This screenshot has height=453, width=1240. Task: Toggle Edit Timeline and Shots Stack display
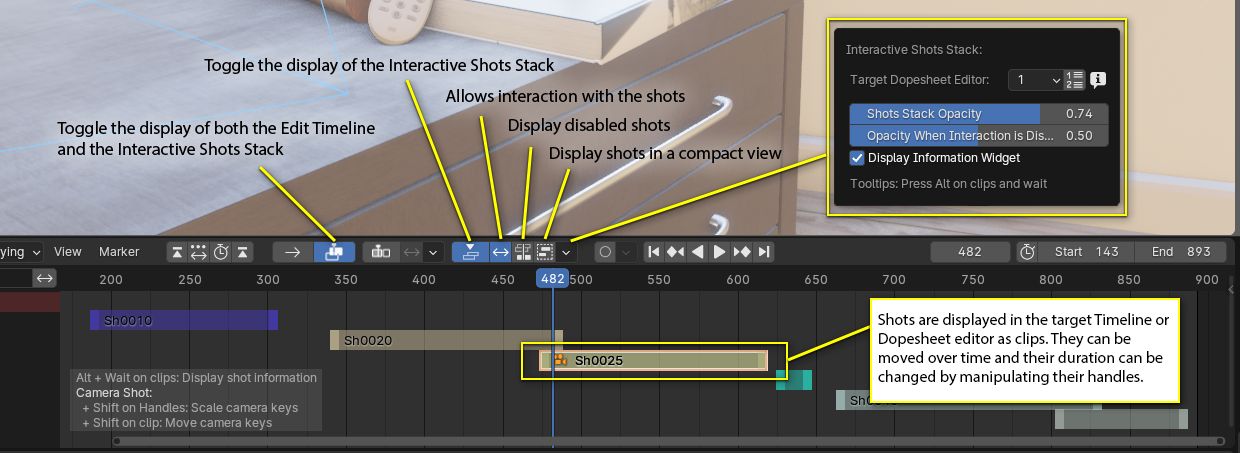(x=334, y=252)
